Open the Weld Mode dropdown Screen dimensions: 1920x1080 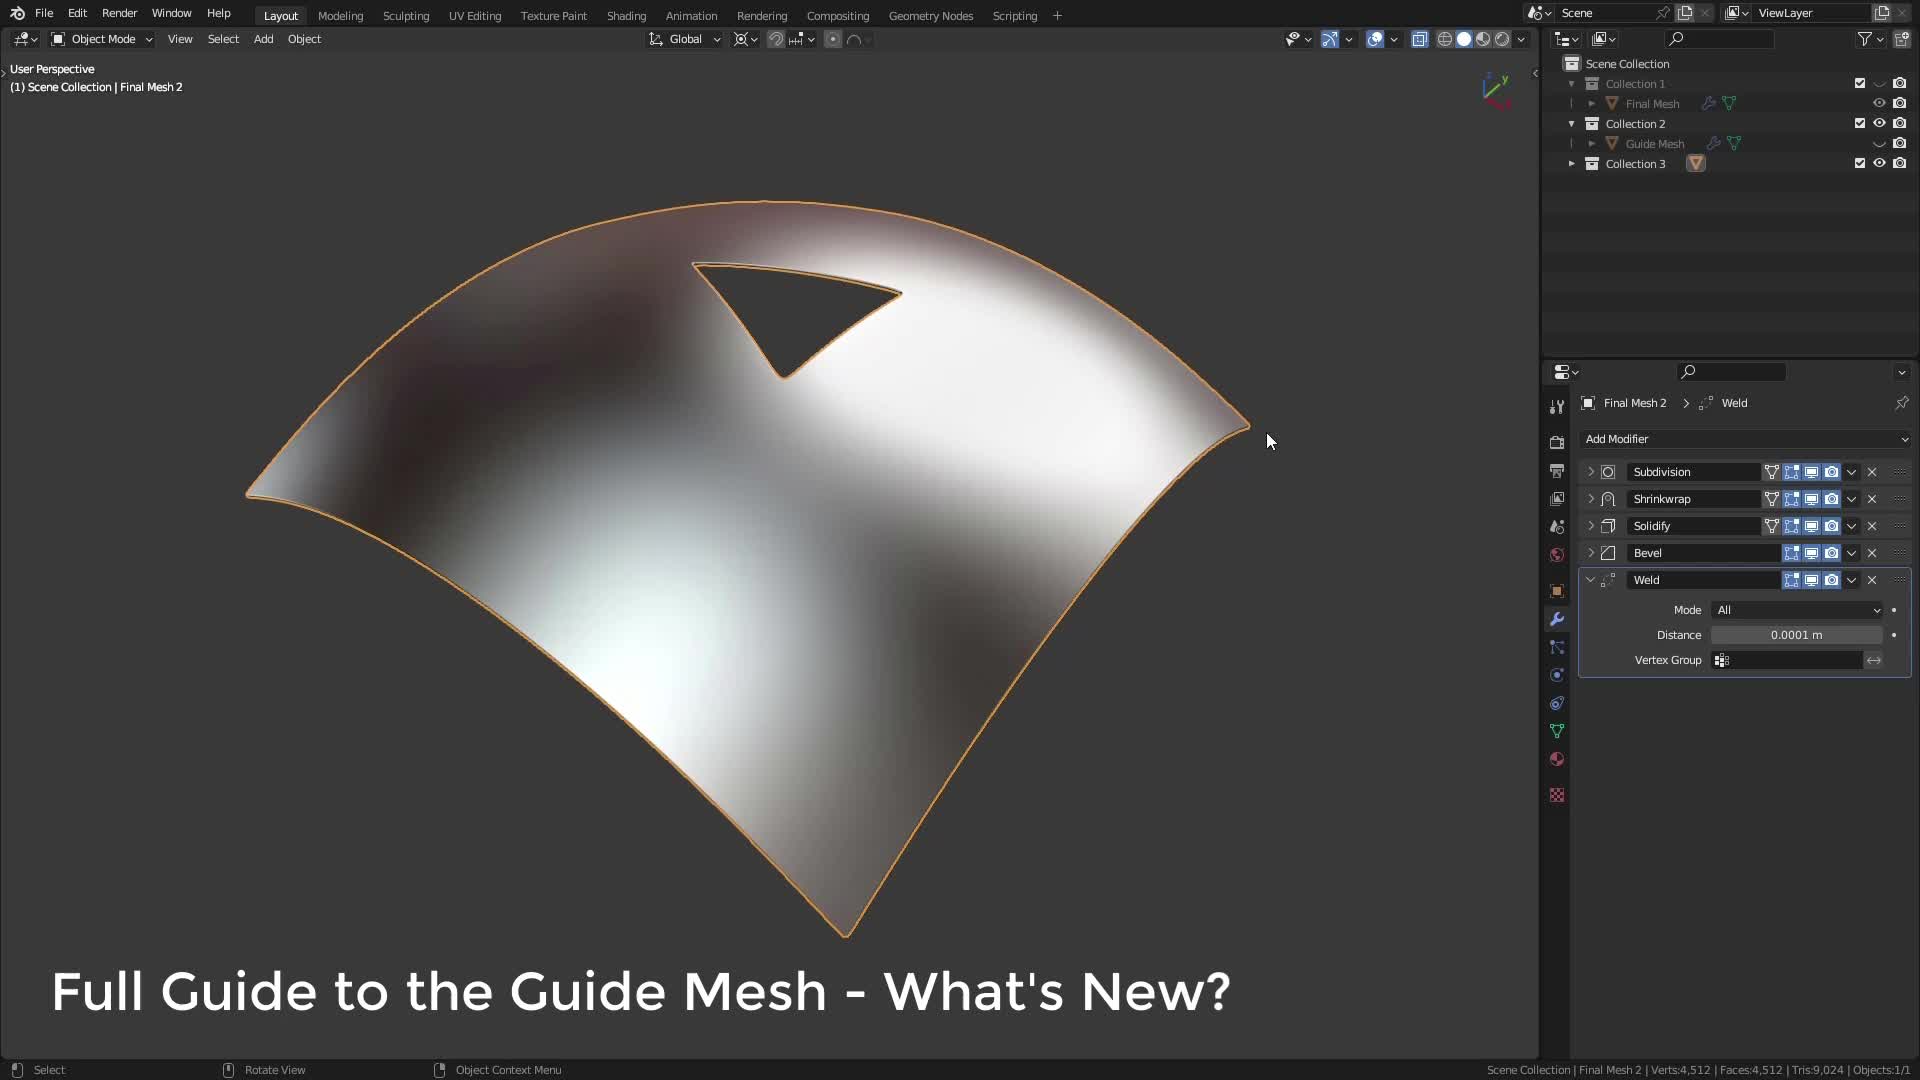1797,610
